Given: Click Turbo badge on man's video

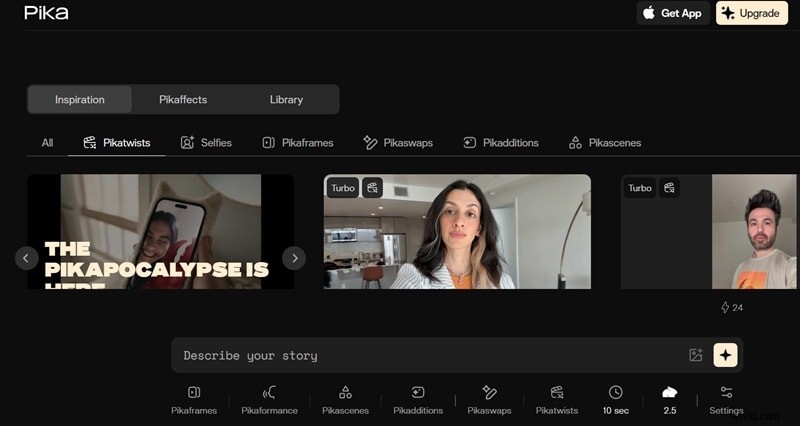Looking at the screenshot, I should click(x=640, y=188).
